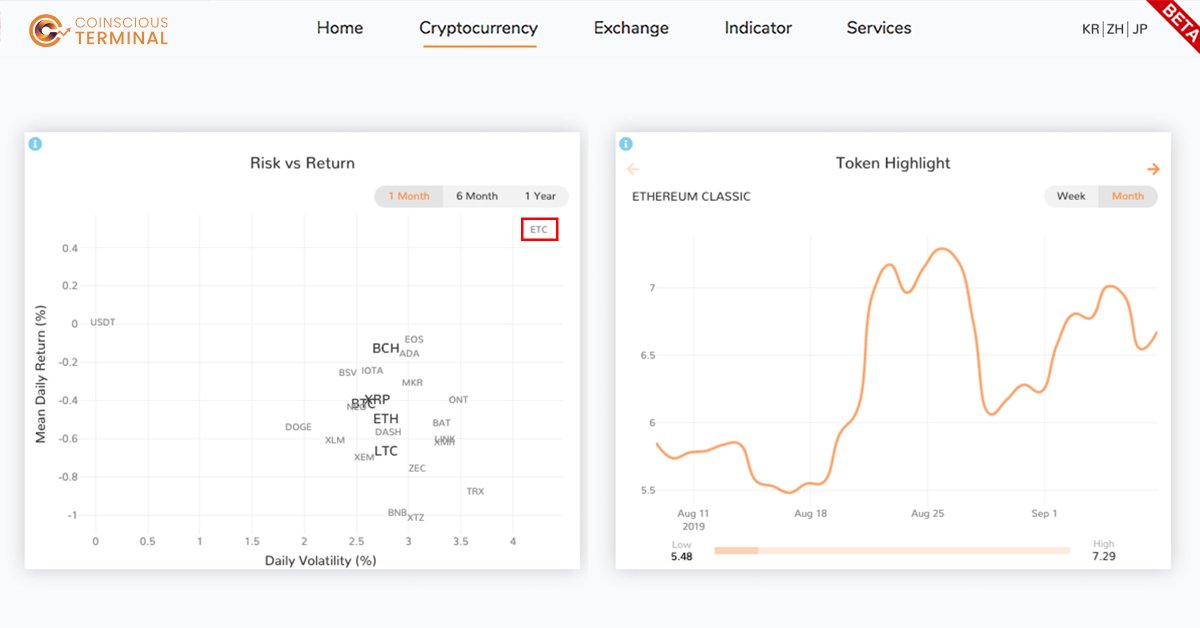This screenshot has width=1200, height=628.
Task: Click the XEM label in scatter chart
Action: 364,457
